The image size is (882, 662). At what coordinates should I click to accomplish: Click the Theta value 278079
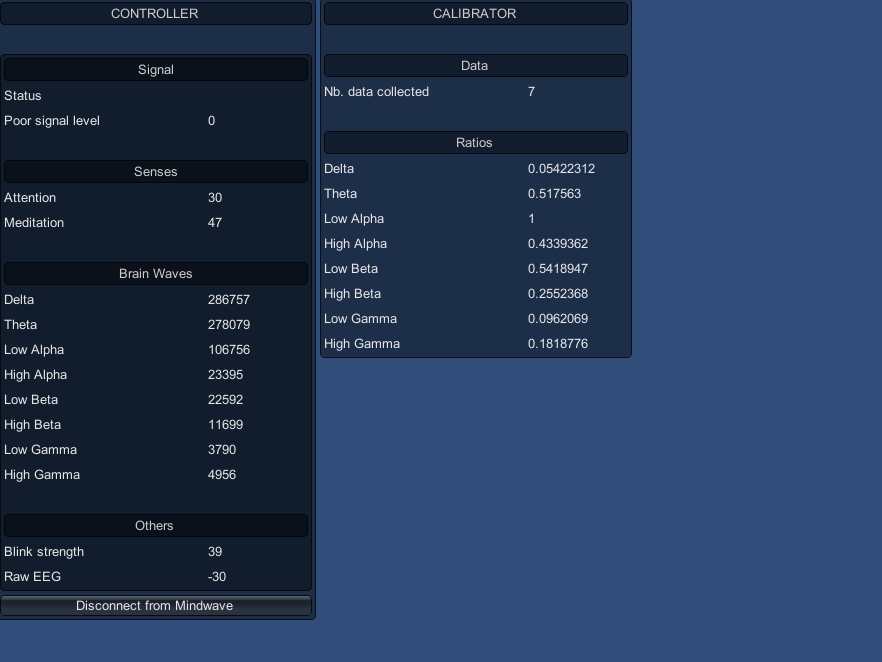pos(227,324)
